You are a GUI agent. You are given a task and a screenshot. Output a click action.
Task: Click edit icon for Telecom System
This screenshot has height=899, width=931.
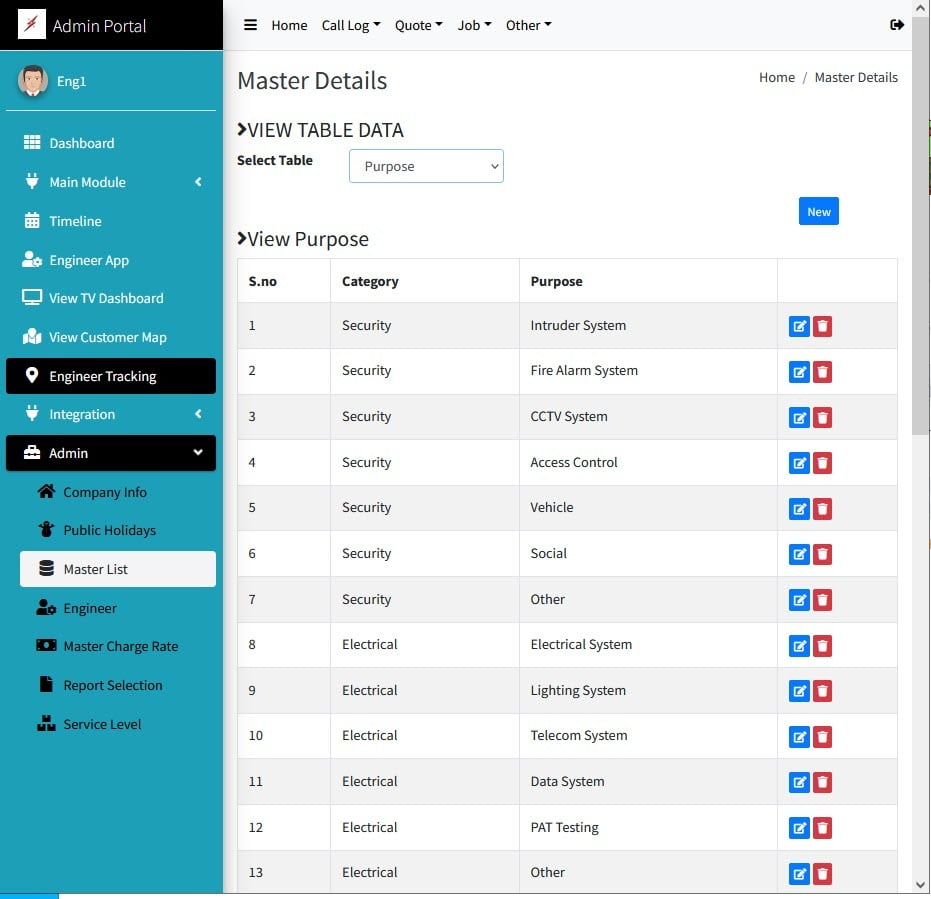[x=799, y=737]
